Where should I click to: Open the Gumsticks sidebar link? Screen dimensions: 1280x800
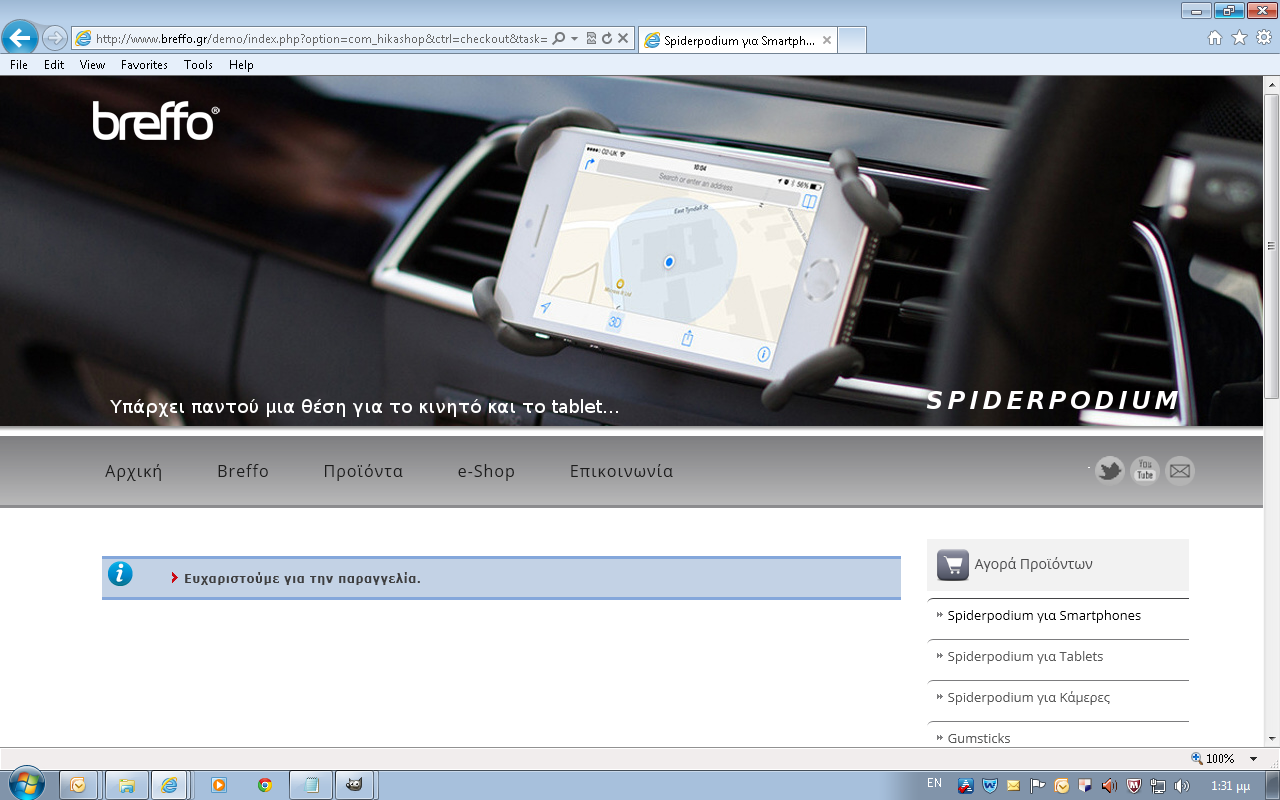click(x=979, y=738)
